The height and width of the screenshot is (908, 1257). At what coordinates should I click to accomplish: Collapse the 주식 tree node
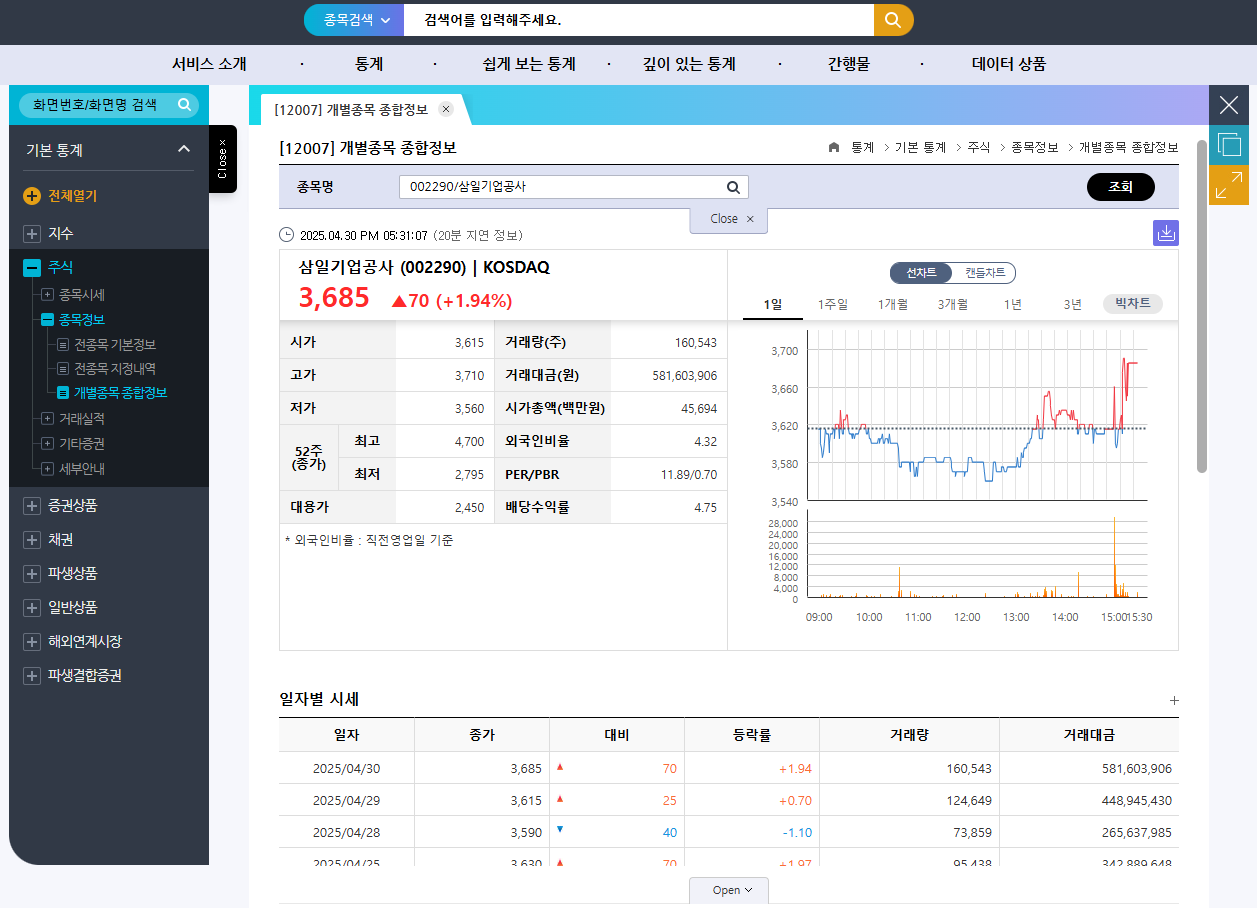(32, 267)
